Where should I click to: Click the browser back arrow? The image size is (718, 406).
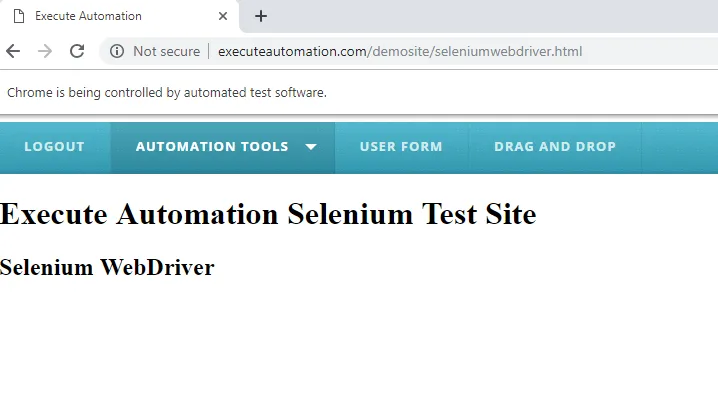tap(13, 51)
